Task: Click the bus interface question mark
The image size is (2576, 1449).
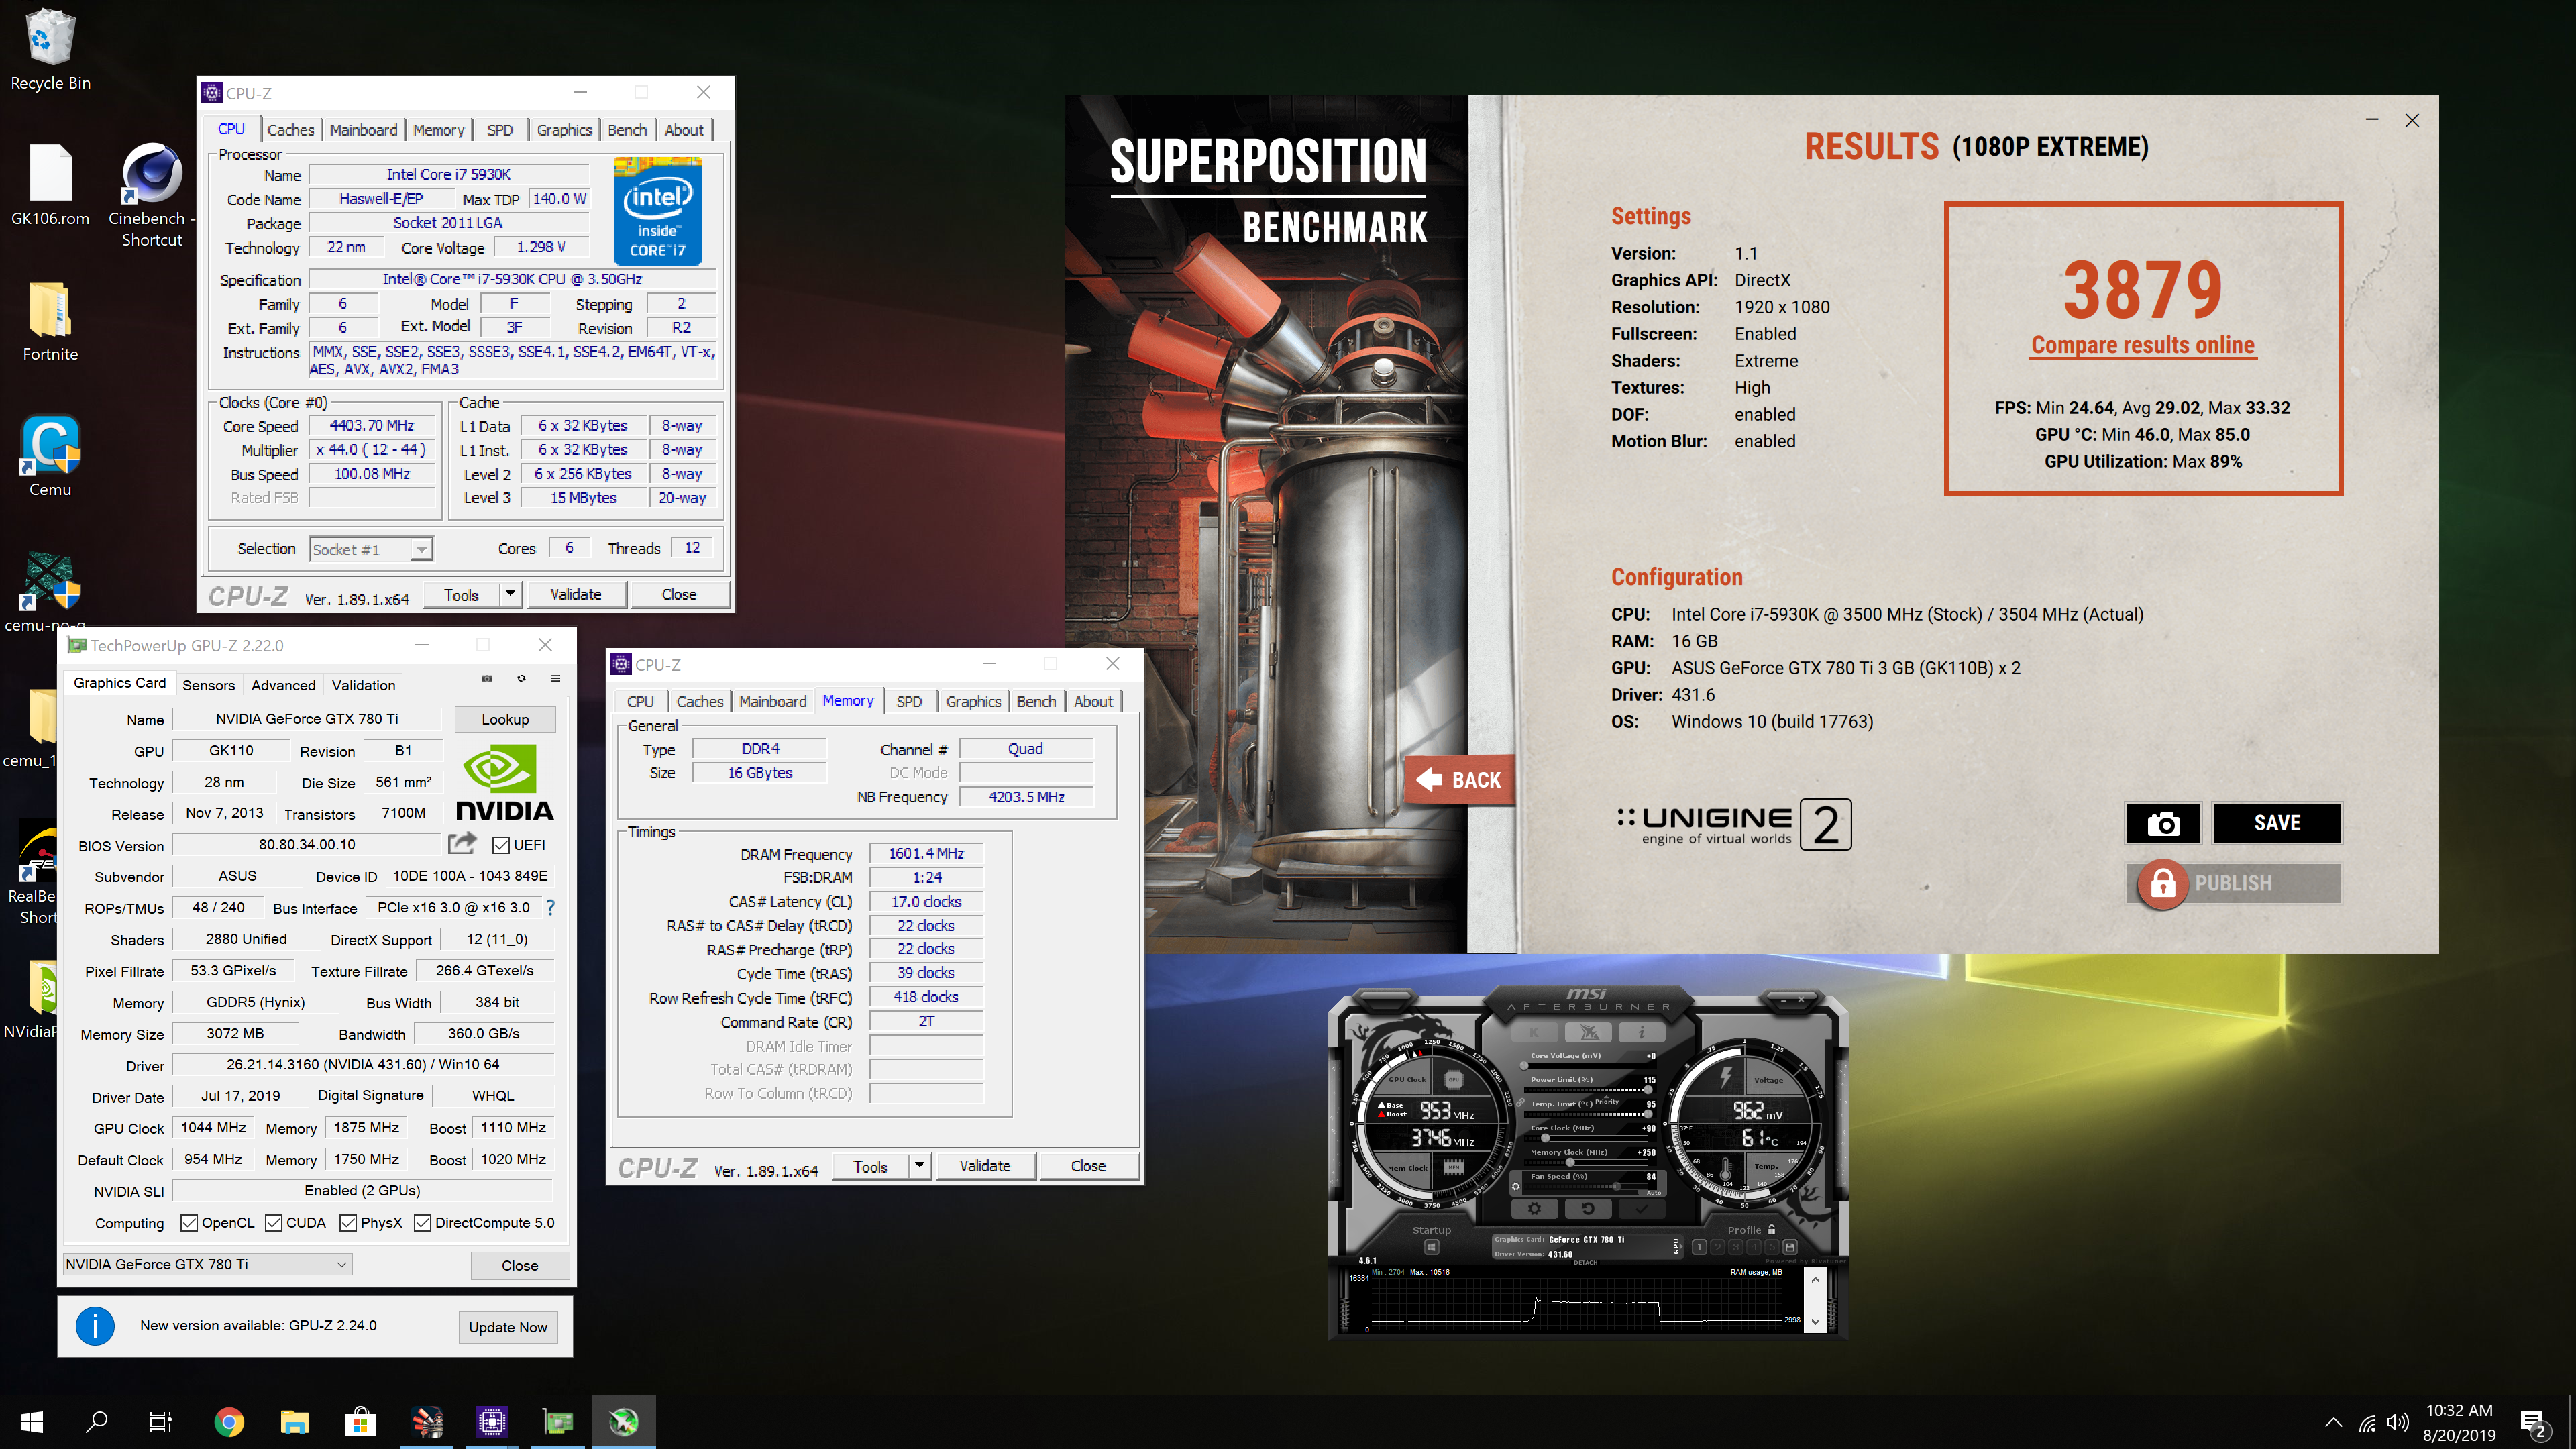Action: pos(550,907)
